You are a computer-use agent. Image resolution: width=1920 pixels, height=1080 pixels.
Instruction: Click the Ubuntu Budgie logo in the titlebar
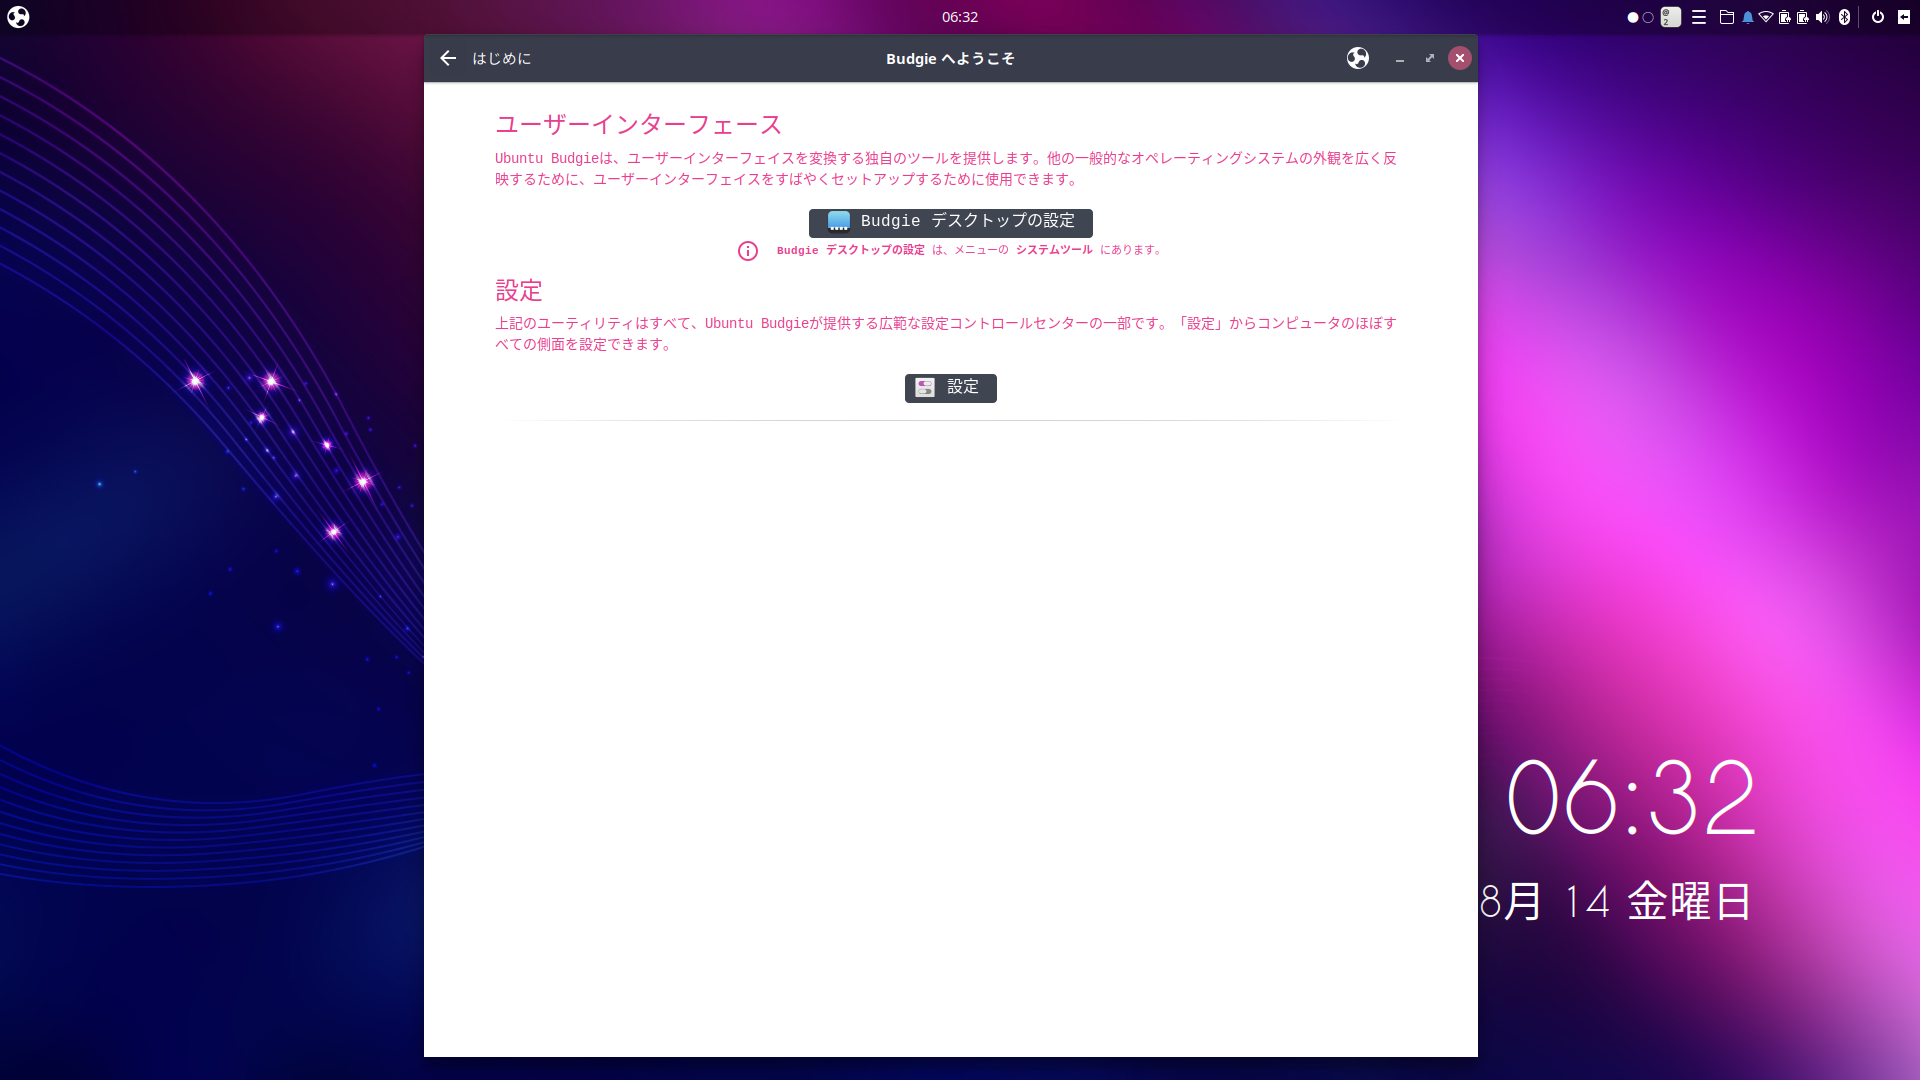point(1357,58)
